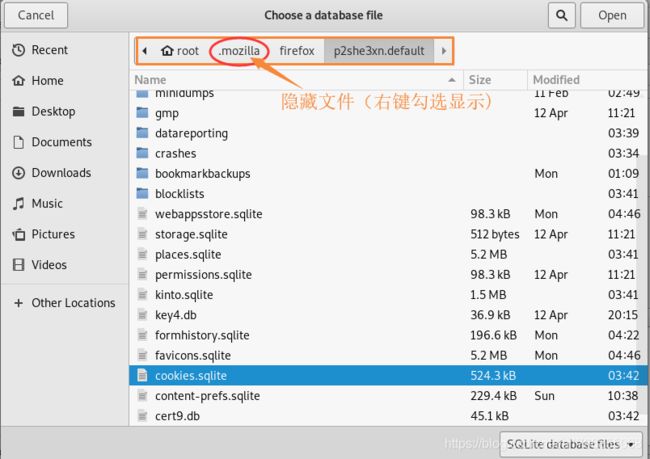Click the Pictures camera icon in sidebar
This screenshot has width=650, height=459.
18,234
